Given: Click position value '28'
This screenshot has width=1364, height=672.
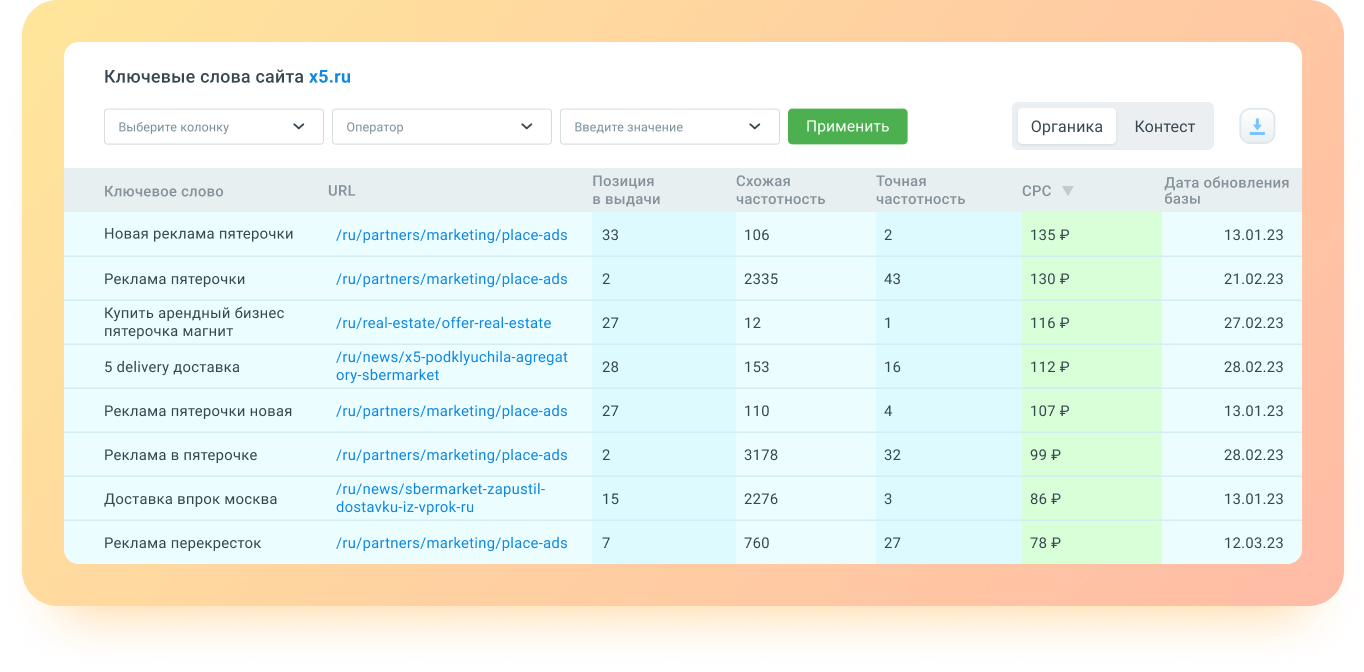Looking at the screenshot, I should [x=611, y=367].
